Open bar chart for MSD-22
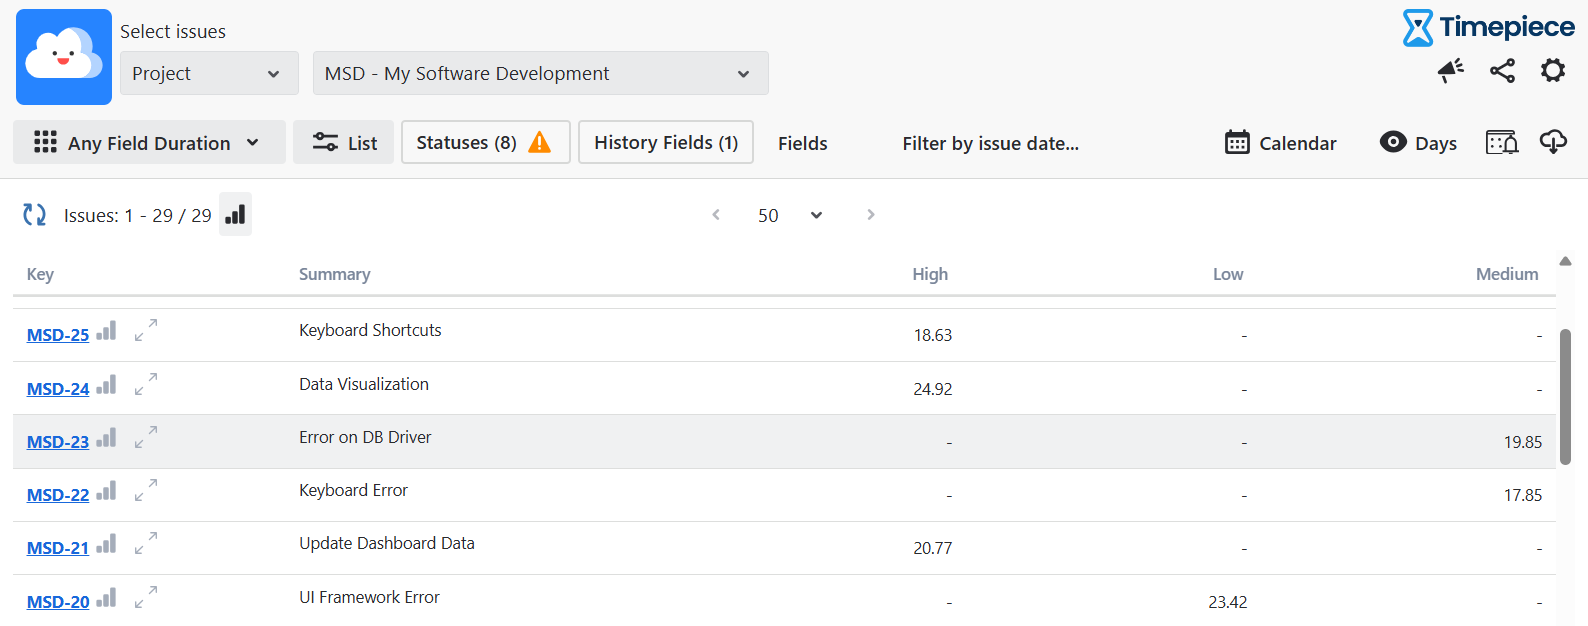 pos(106,491)
